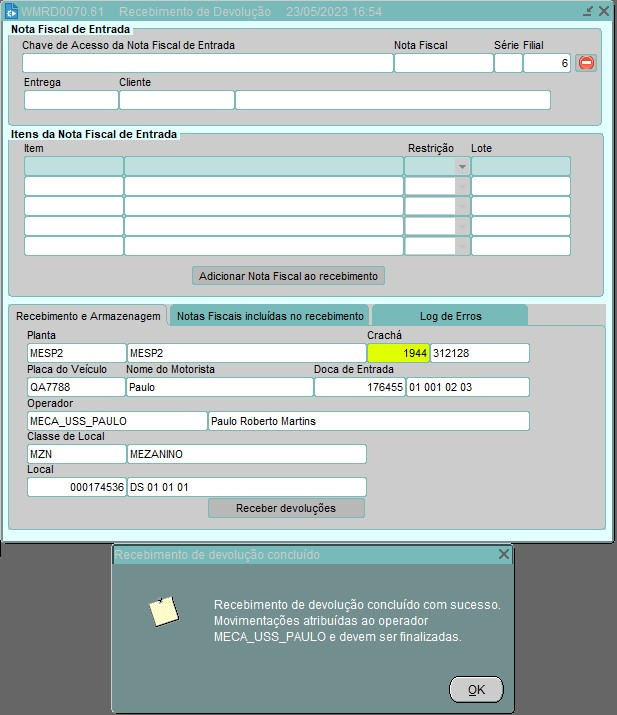Click operator name Paulo Roberto Martins
This screenshot has height=715, width=617.
369,421
